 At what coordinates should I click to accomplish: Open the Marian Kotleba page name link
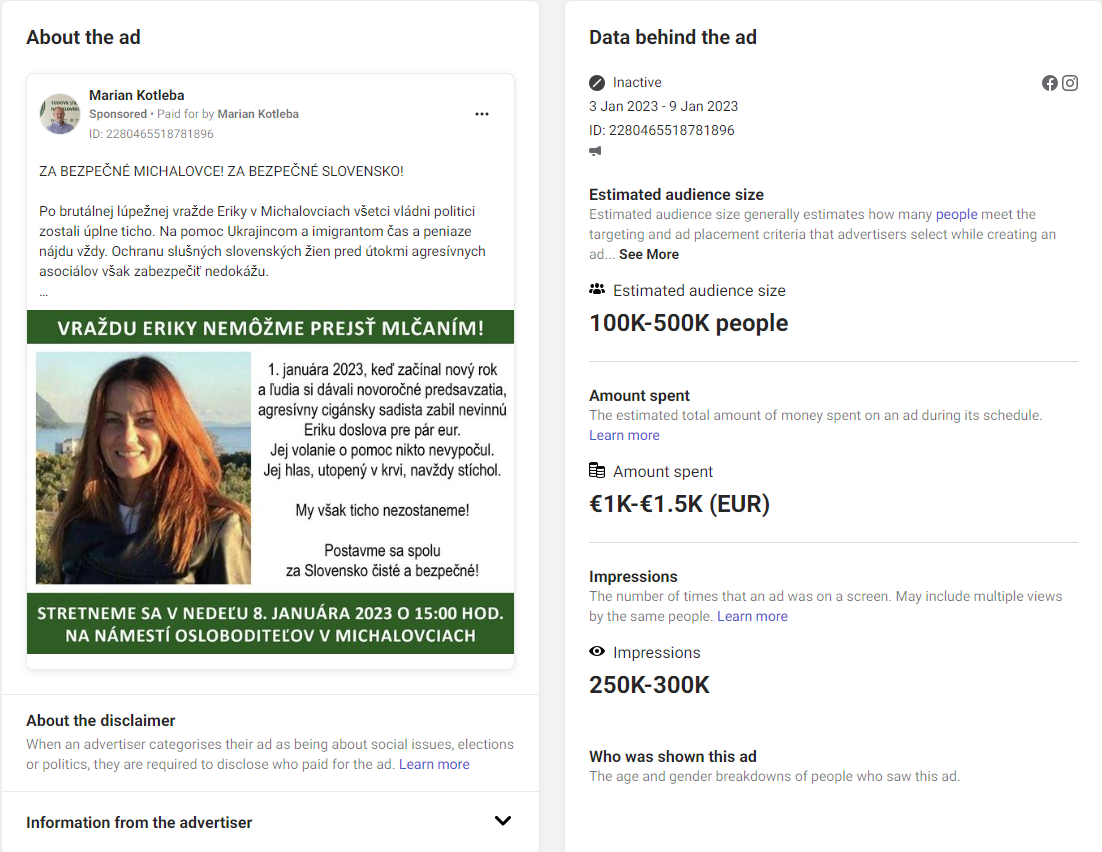(137, 95)
